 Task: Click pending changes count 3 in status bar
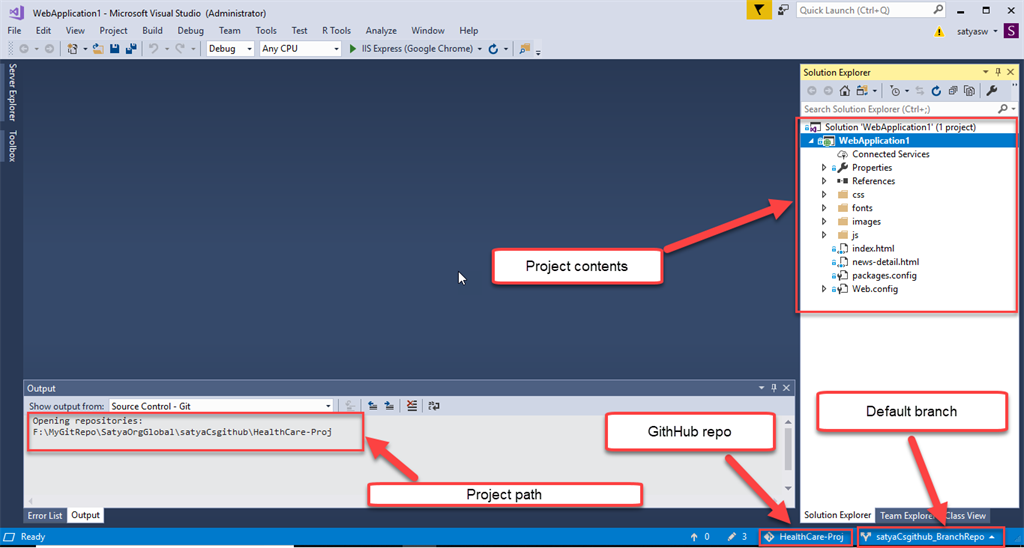click(x=737, y=537)
